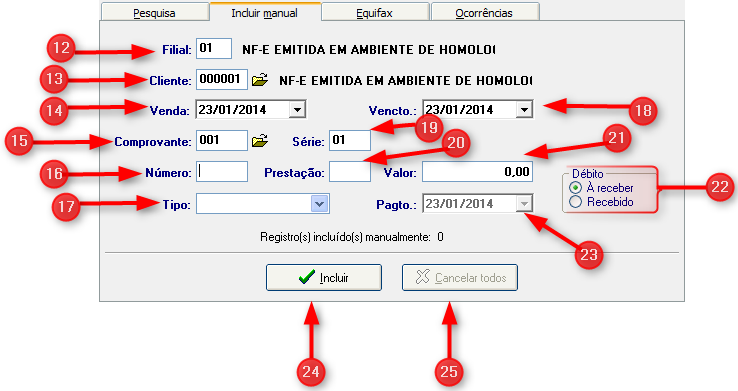The height and width of the screenshot is (391, 738).
Task: Switch to the Pesquisa tab
Action: click(x=154, y=13)
